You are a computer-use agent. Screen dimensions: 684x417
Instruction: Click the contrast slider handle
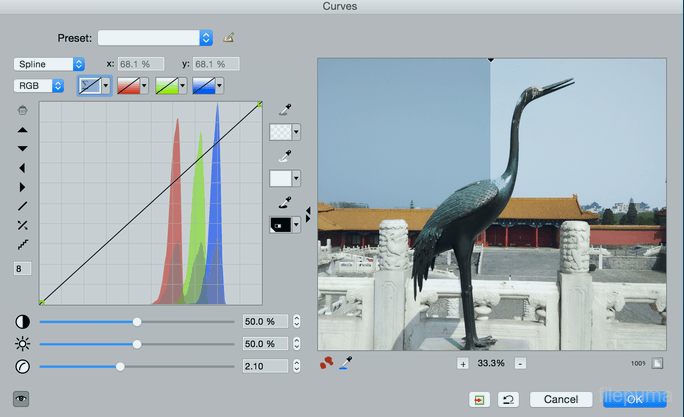(x=137, y=322)
